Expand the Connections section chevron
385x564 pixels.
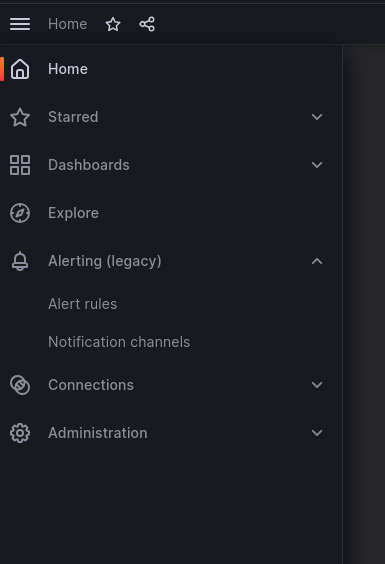point(317,385)
